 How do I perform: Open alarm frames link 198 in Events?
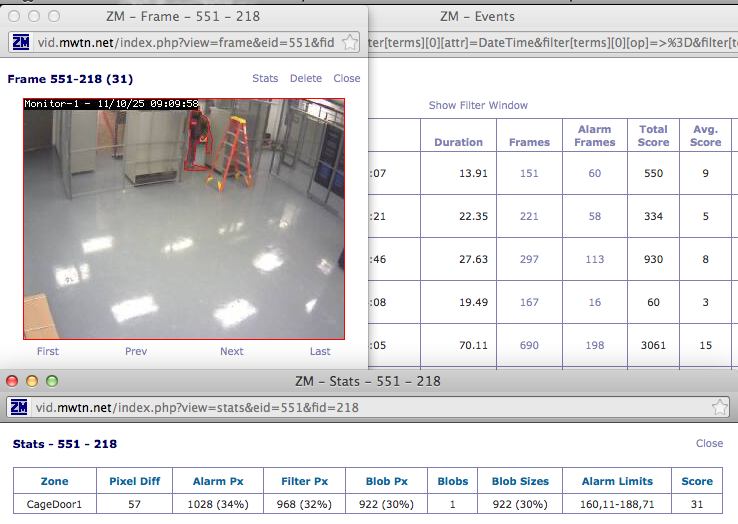point(594,345)
